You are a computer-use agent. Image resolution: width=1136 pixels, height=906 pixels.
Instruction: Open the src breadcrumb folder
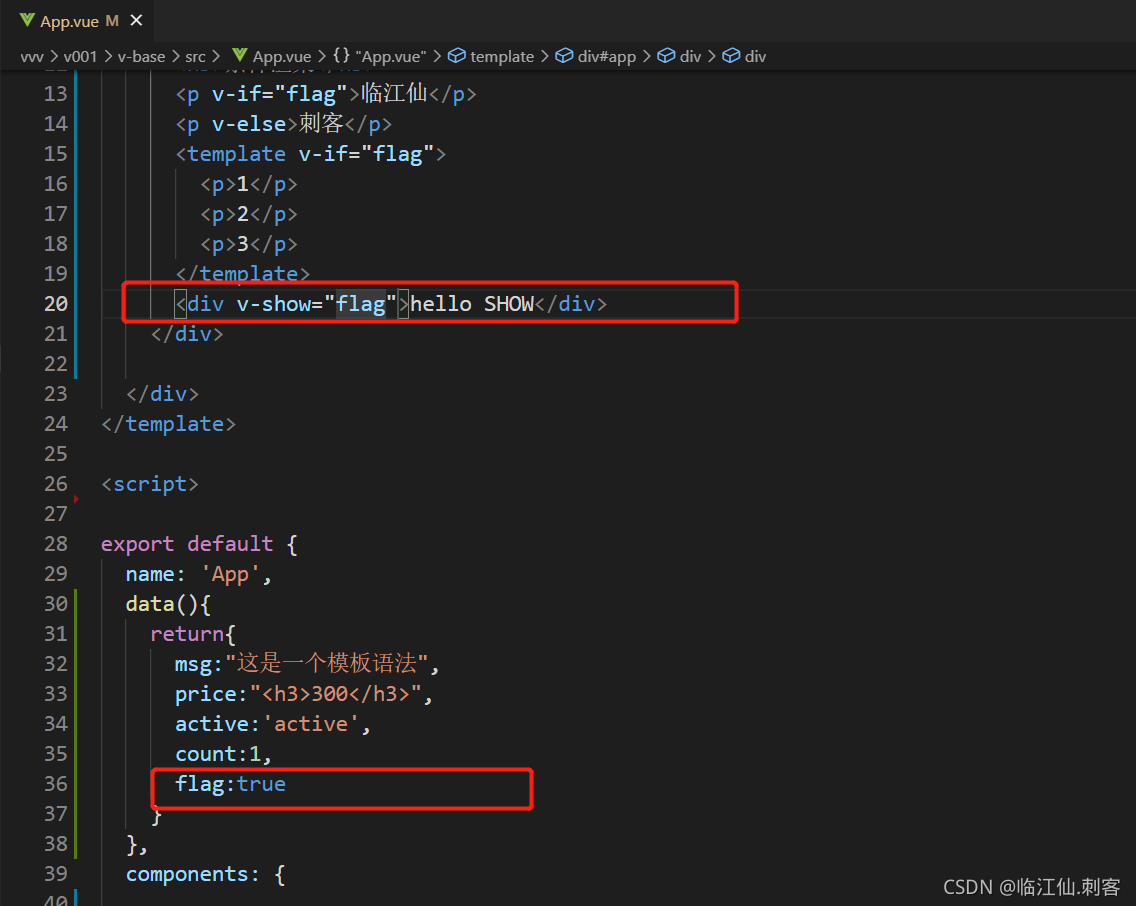(195, 56)
